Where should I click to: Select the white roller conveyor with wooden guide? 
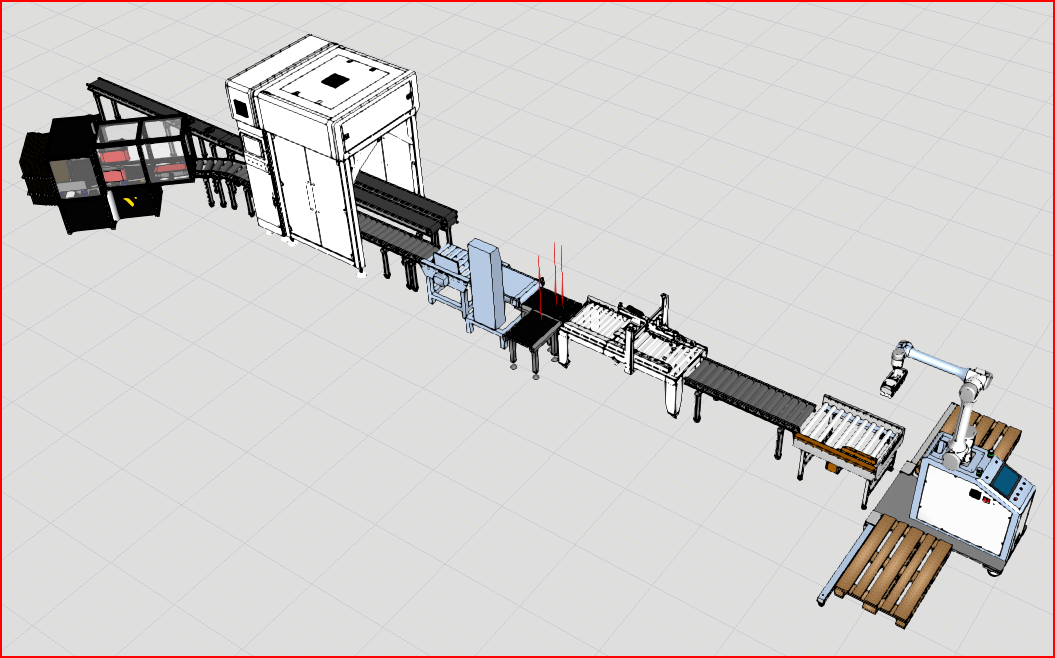[x=851, y=434]
